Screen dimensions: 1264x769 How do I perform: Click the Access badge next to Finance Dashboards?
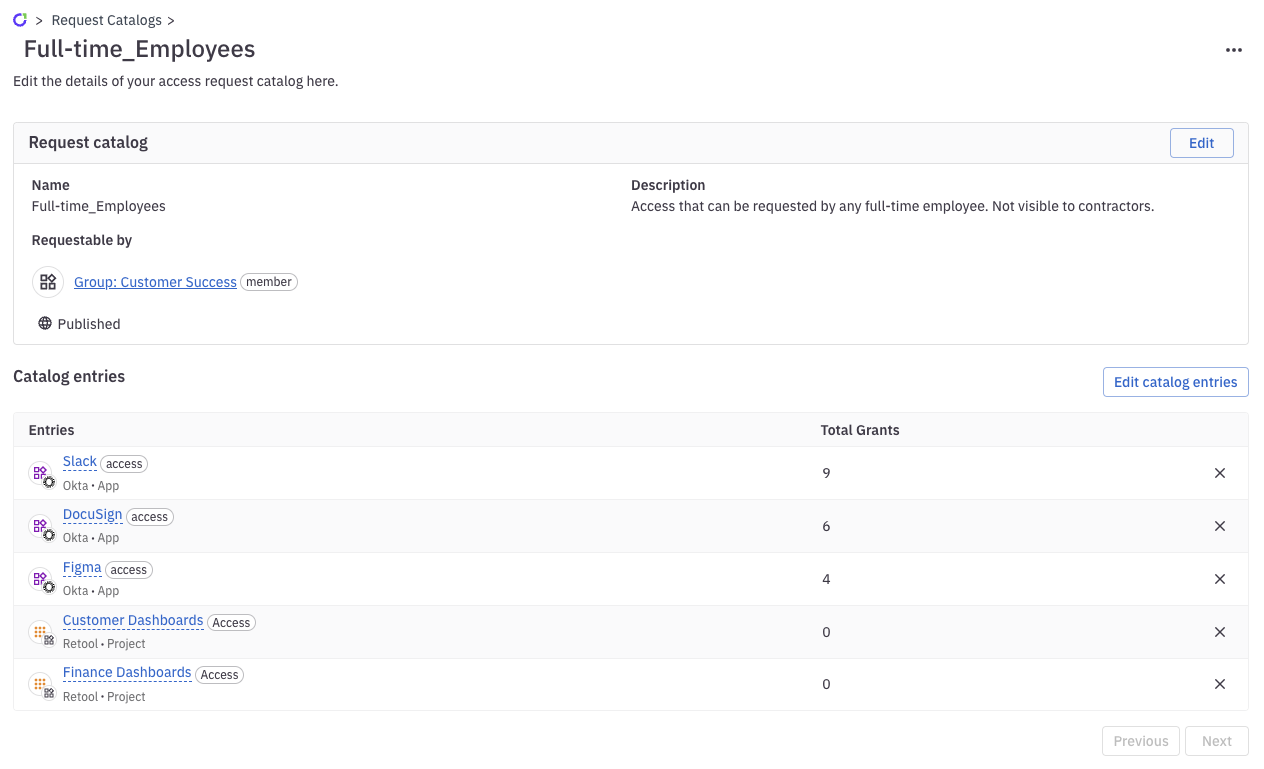coord(219,675)
